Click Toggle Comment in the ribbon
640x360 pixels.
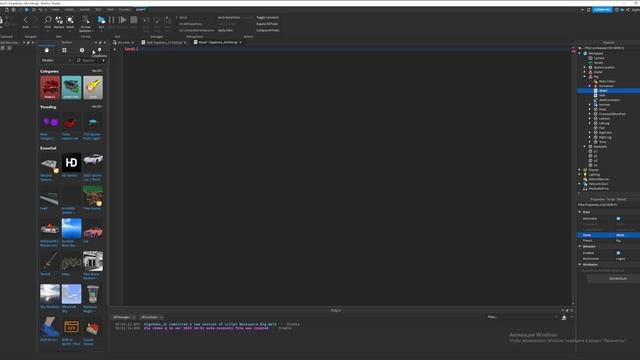tap(267, 18)
